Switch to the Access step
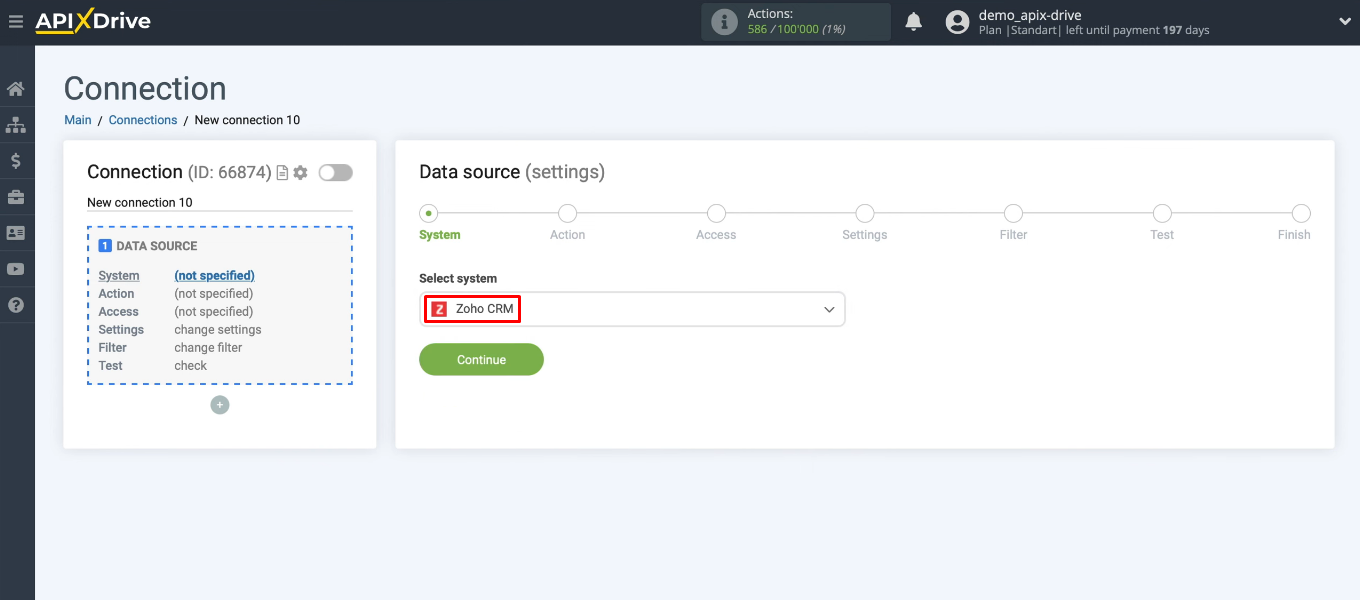The height and width of the screenshot is (600, 1360). [716, 213]
